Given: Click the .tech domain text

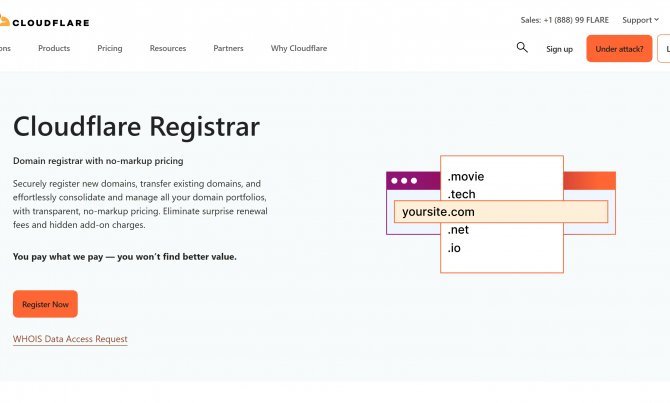Looking at the screenshot, I should click(x=461, y=194).
